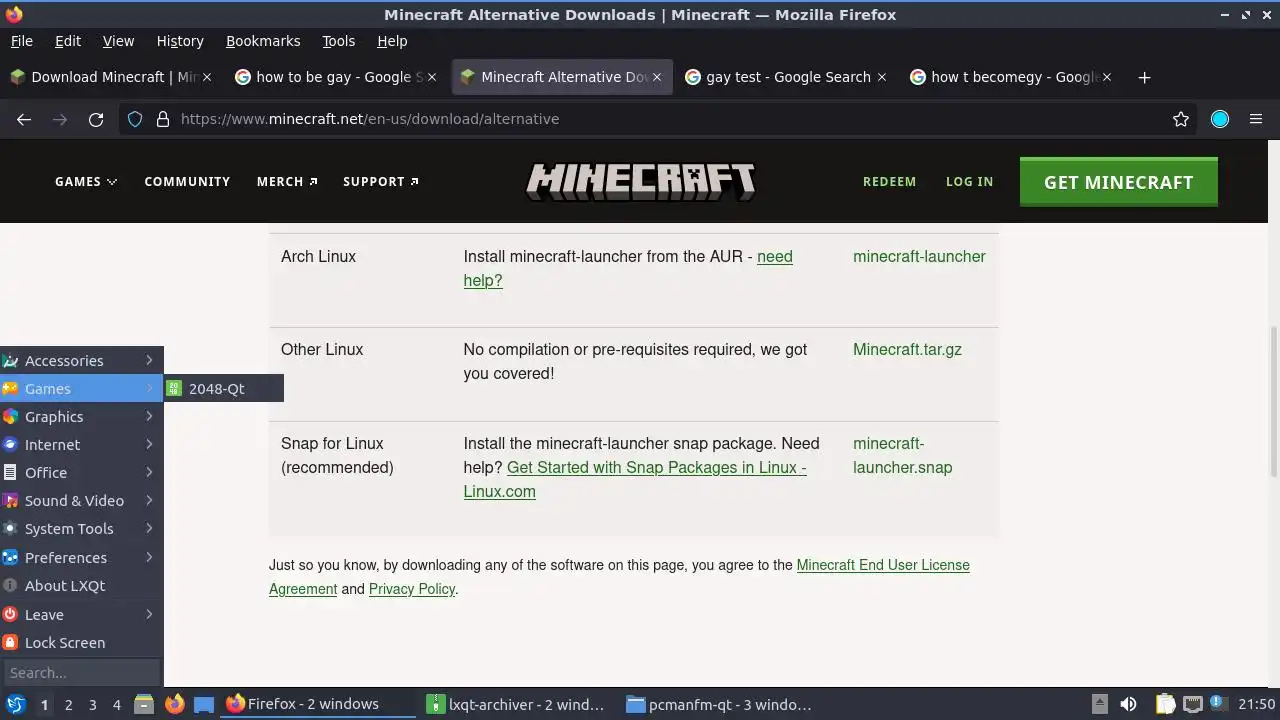Open the Bookmarks menu in Firefox
This screenshot has height=720, width=1280.
pos(263,41)
